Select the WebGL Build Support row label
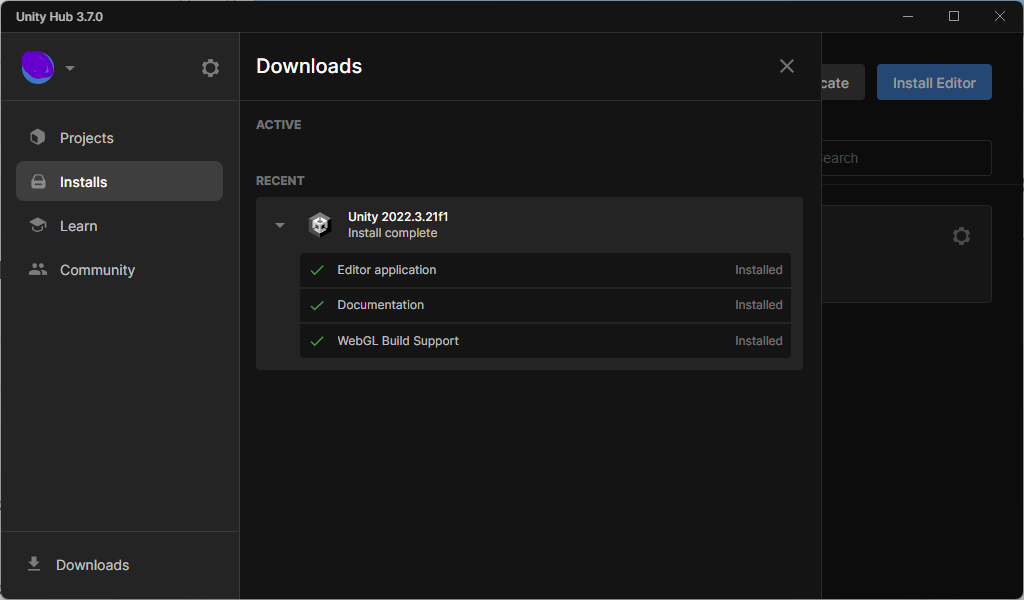This screenshot has height=600, width=1024. coord(398,341)
